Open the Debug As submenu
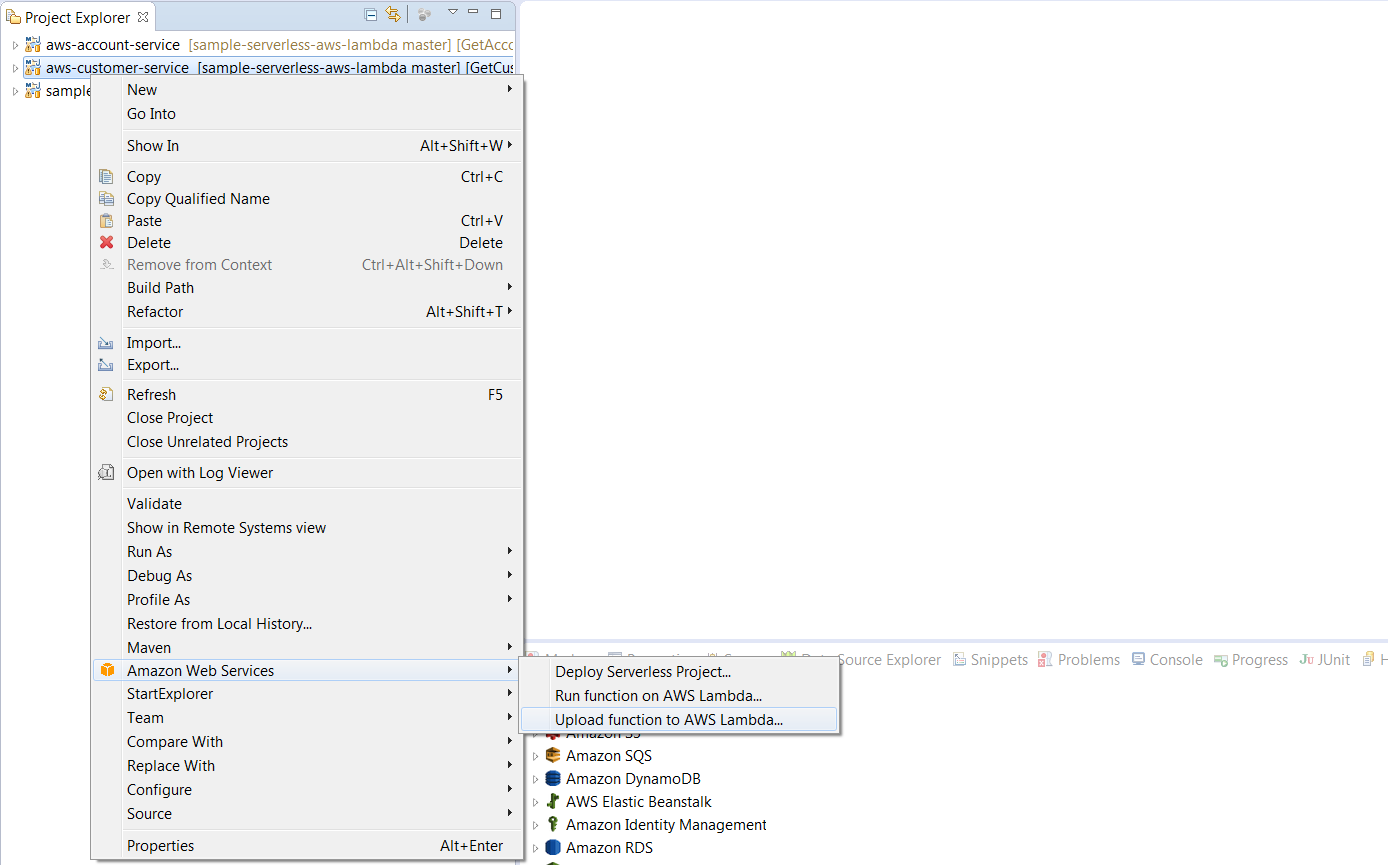The image size is (1388, 865). pyautogui.click(x=307, y=576)
